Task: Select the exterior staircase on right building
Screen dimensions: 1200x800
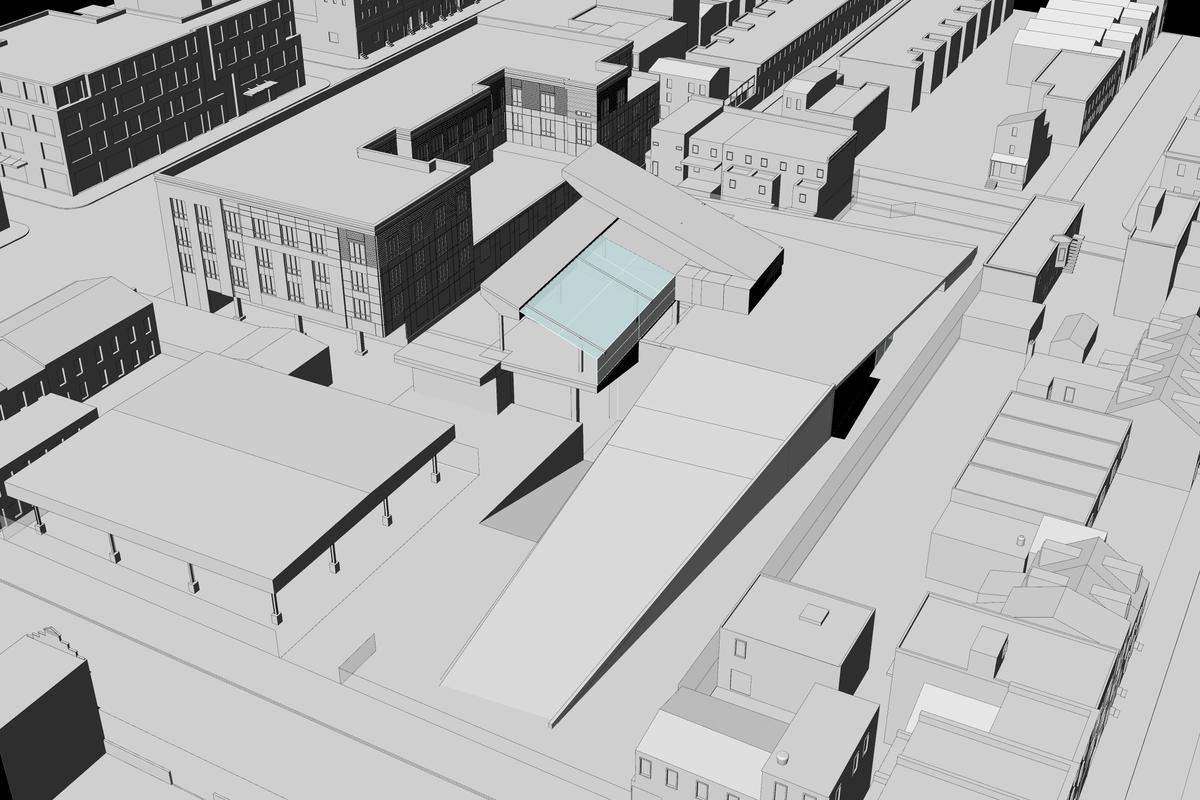Action: (x=1070, y=250)
